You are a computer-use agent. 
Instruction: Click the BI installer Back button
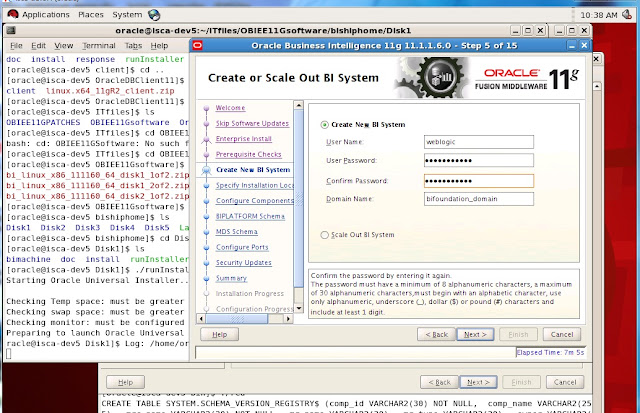(x=436, y=334)
